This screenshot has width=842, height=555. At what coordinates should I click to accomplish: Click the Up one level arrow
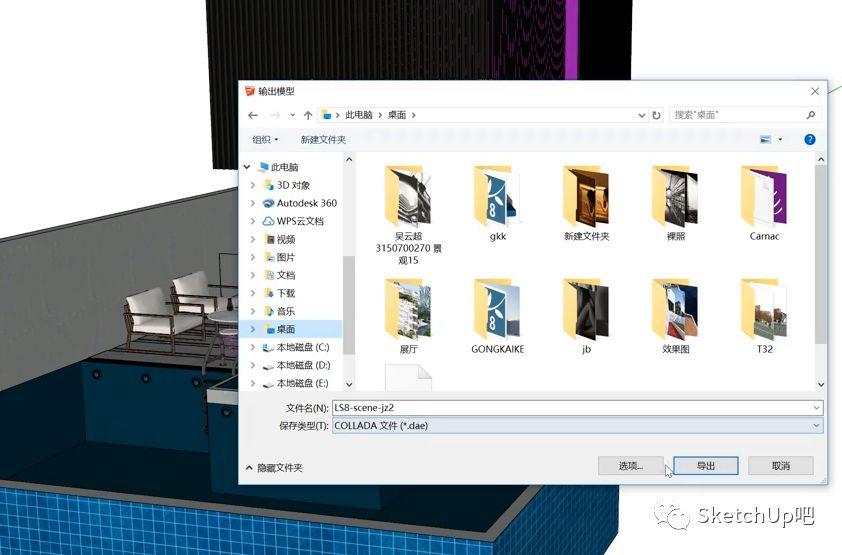[308, 115]
